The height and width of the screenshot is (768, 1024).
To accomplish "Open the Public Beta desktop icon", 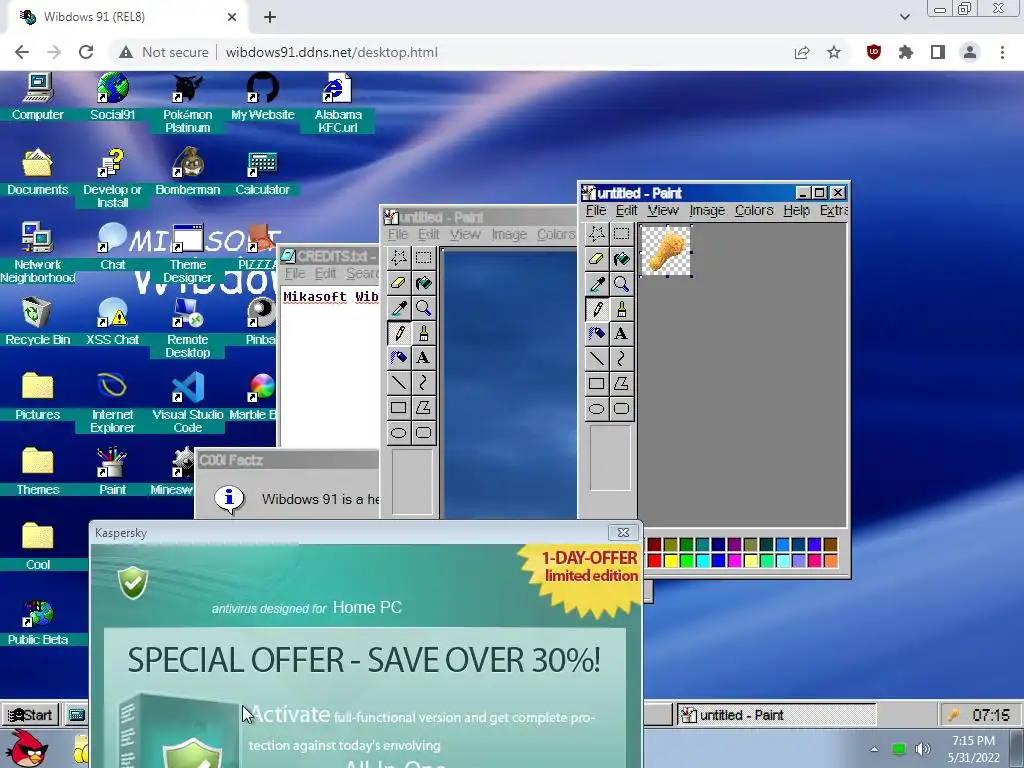I will (x=37, y=622).
